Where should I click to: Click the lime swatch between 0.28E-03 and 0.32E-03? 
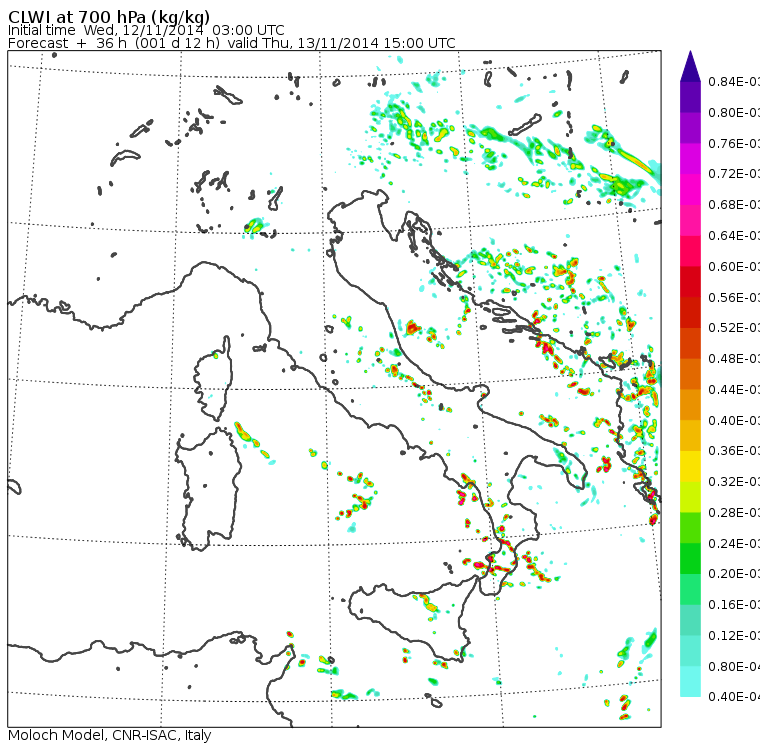click(690, 497)
